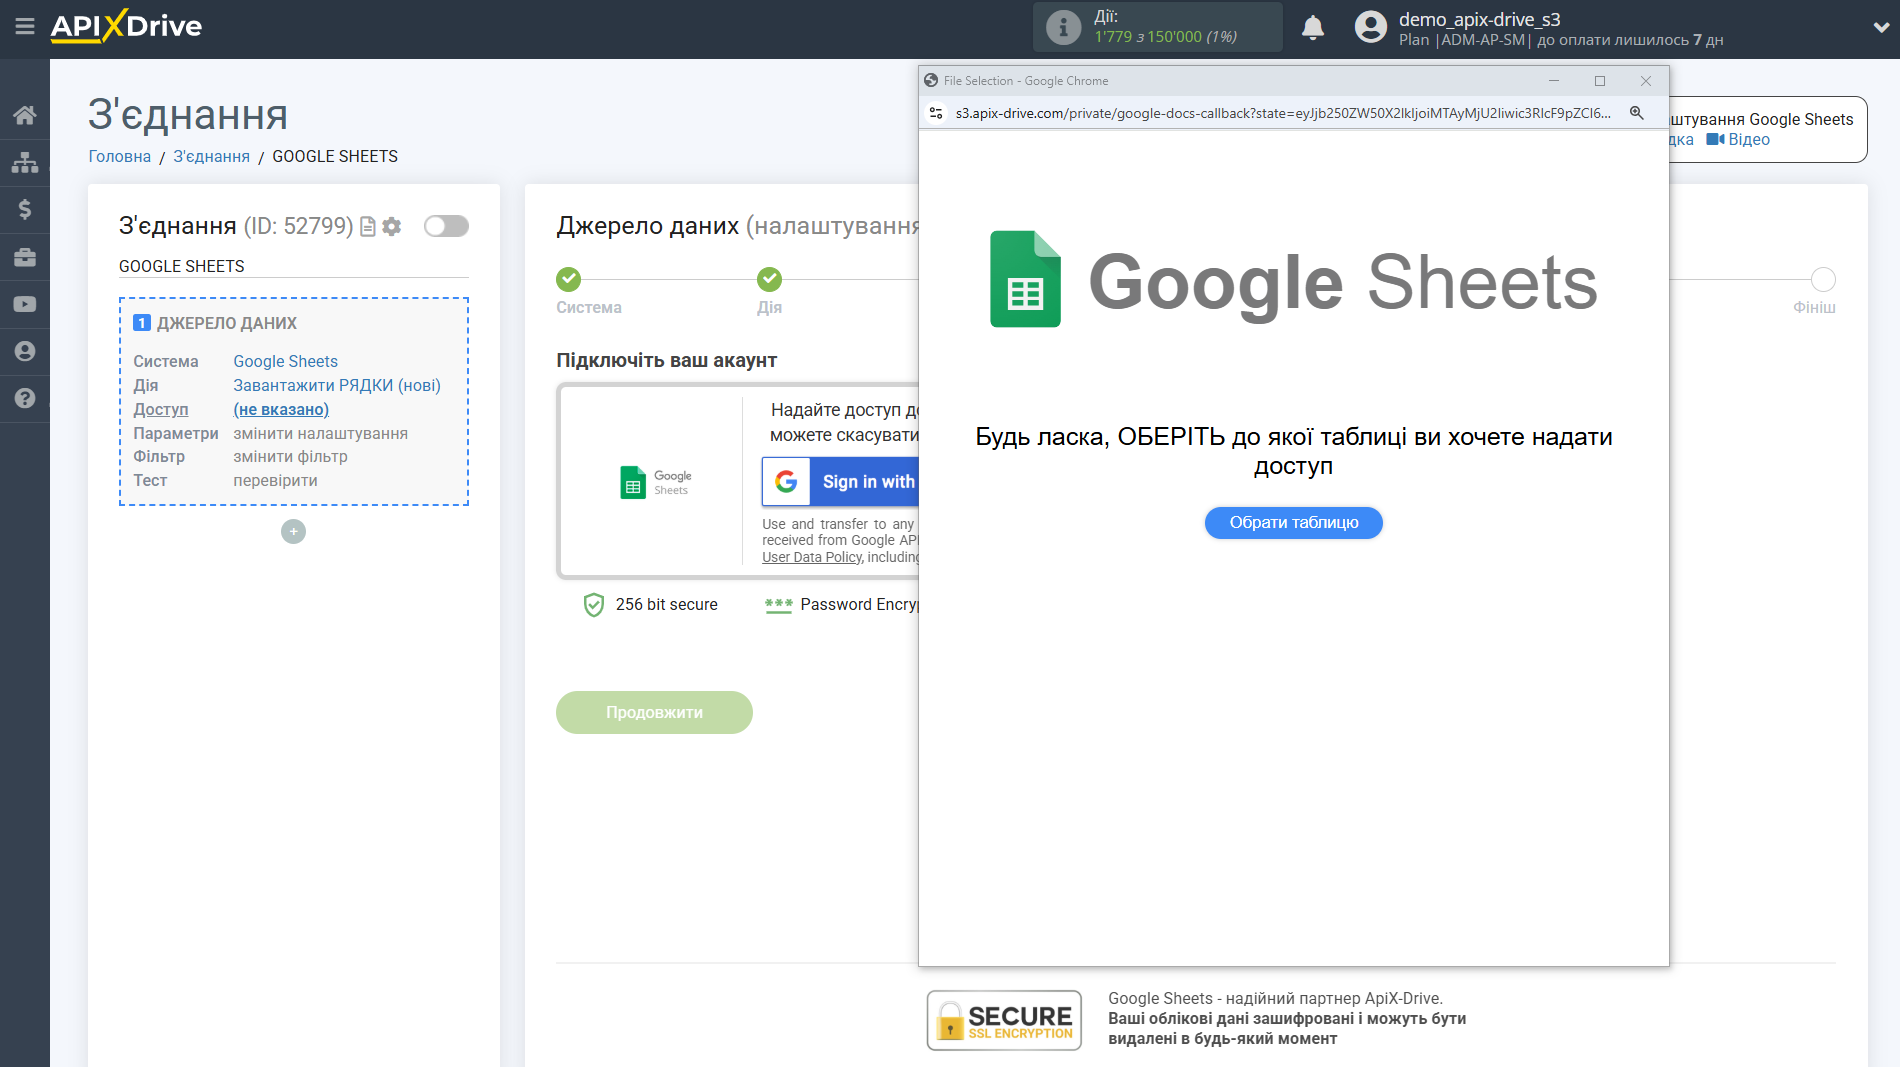
Task: Open connection settings via gear icon
Action: [x=391, y=227]
